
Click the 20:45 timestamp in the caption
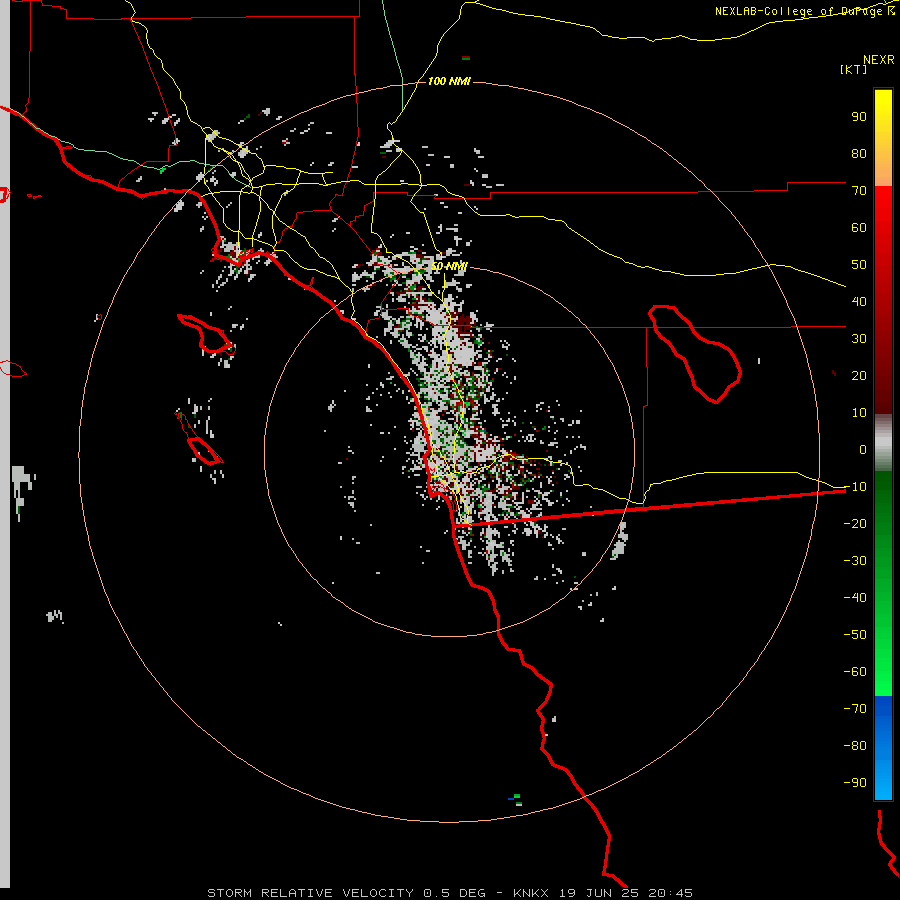pyautogui.click(x=670, y=893)
